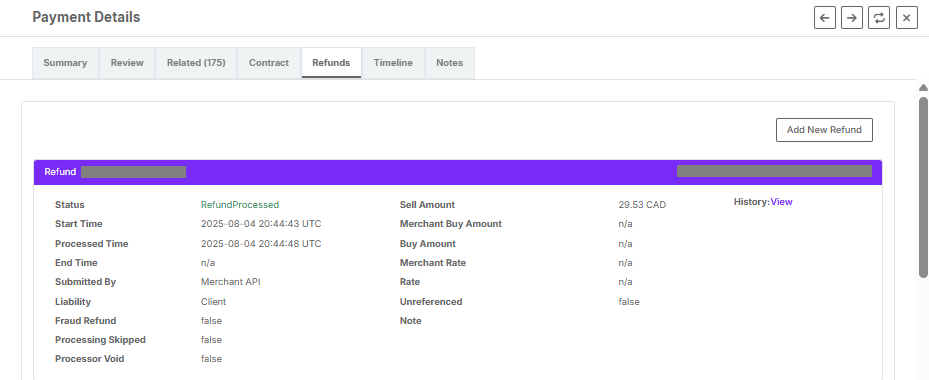Click the Merchant API value
The height and width of the screenshot is (380, 929).
tap(230, 282)
